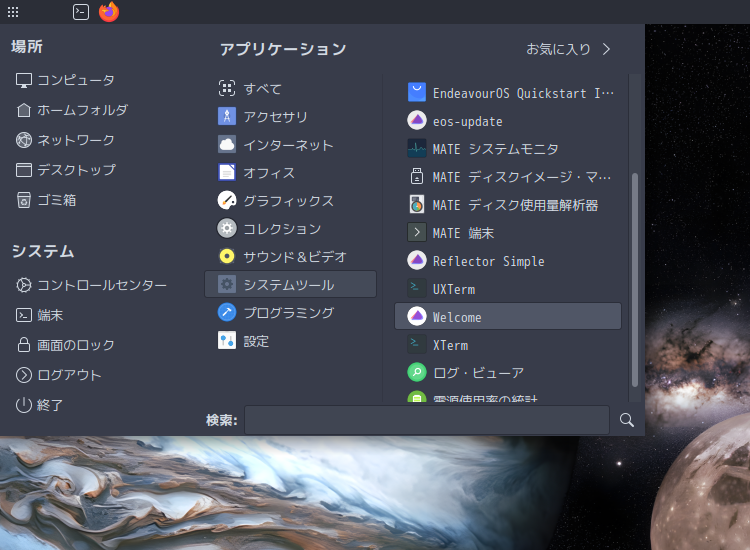Click "MATE 端末" text
The height and width of the screenshot is (550, 750).
point(463,233)
